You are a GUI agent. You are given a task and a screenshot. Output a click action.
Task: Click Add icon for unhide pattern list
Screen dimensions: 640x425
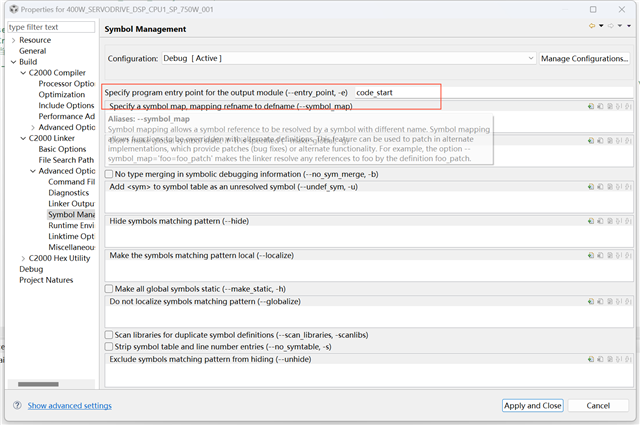coord(590,358)
